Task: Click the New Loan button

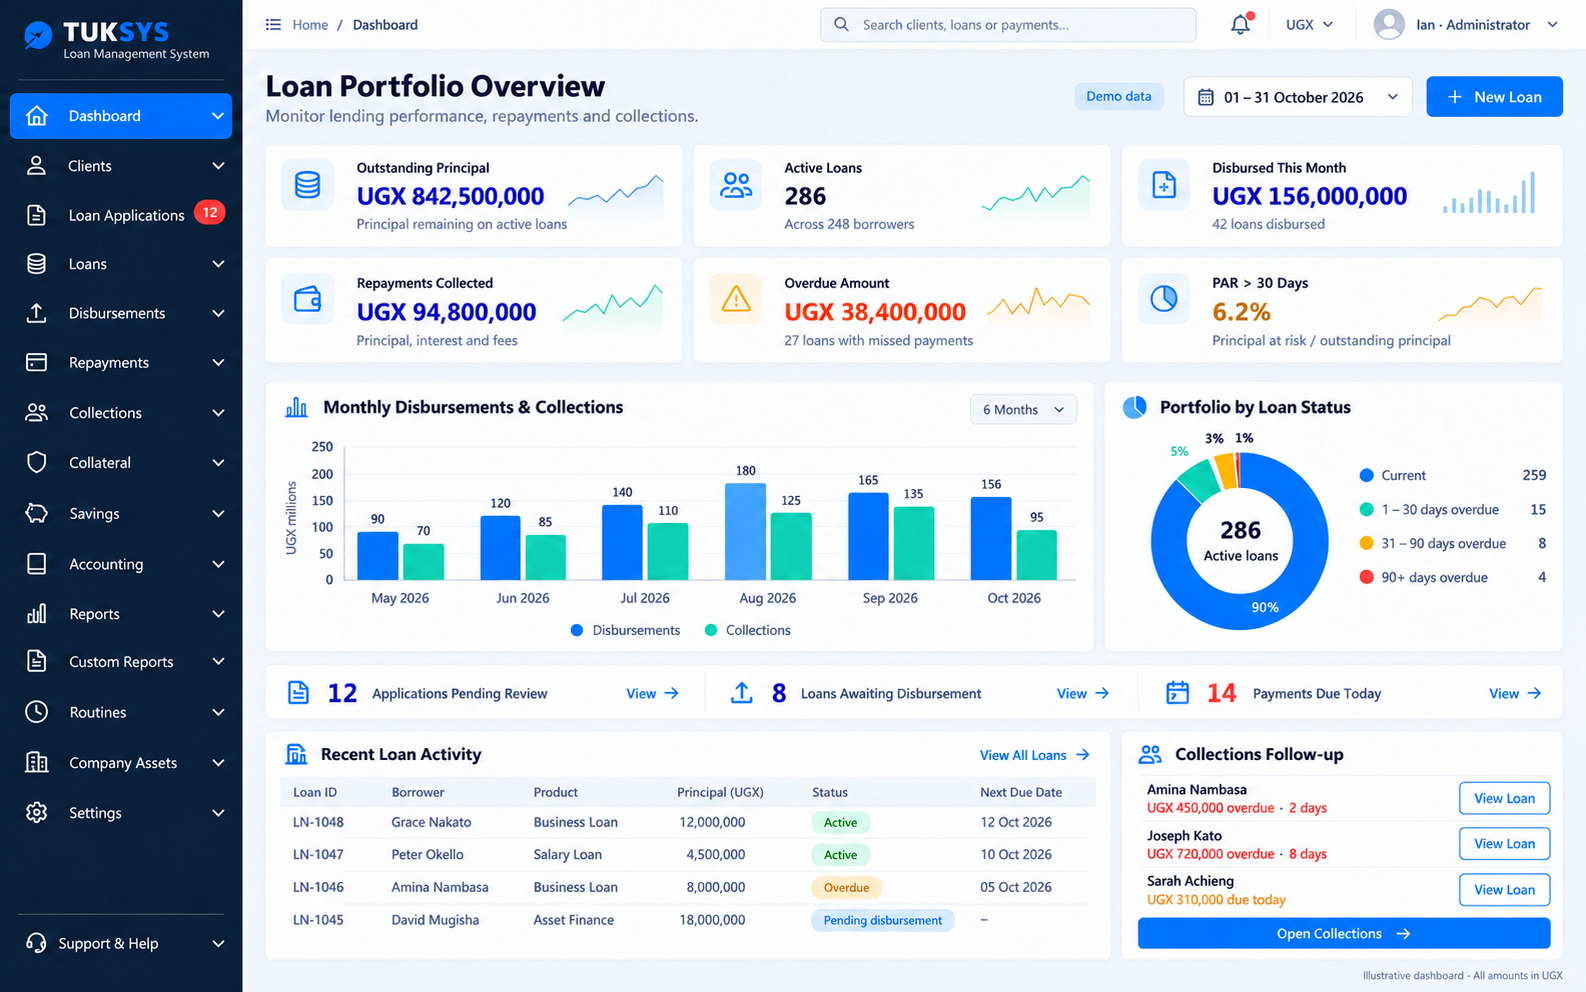Action: pyautogui.click(x=1494, y=97)
